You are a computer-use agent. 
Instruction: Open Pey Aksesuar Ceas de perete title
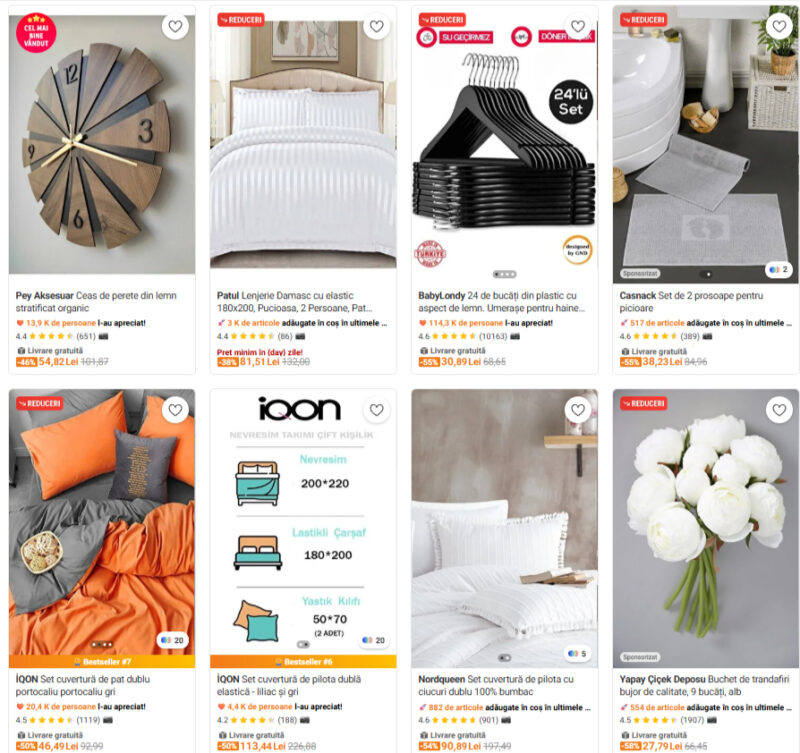coord(96,302)
